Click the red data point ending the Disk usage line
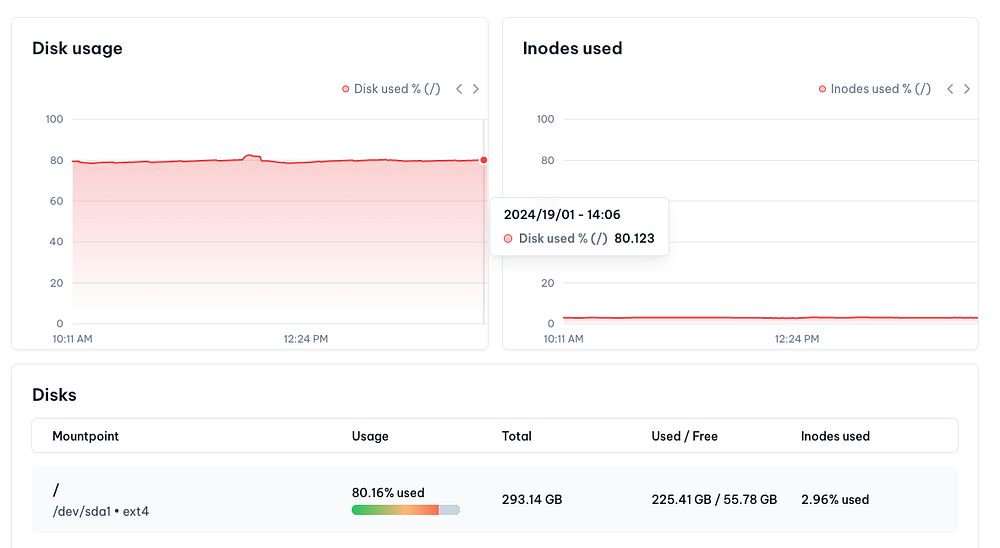Viewport: 1000px width, 548px height. (484, 160)
